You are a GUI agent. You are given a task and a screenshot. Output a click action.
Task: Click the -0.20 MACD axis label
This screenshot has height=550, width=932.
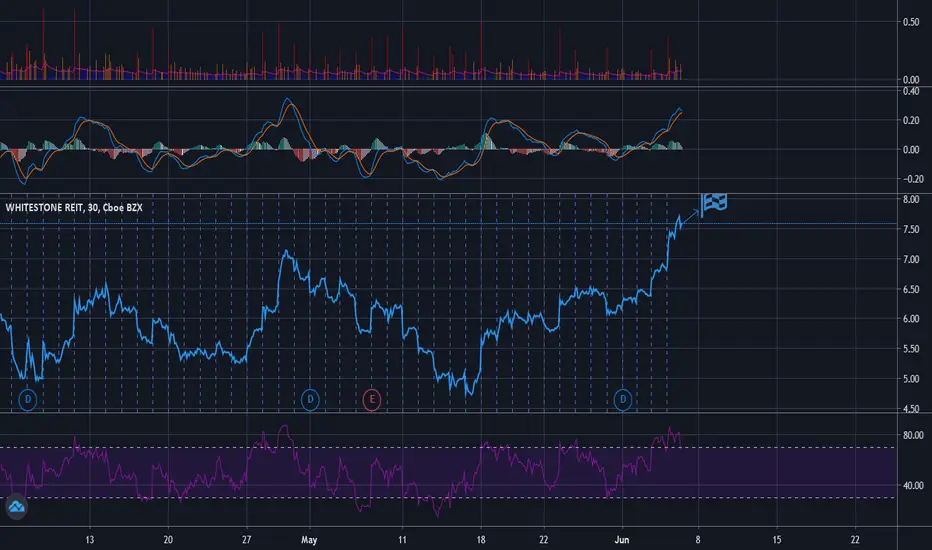click(913, 179)
